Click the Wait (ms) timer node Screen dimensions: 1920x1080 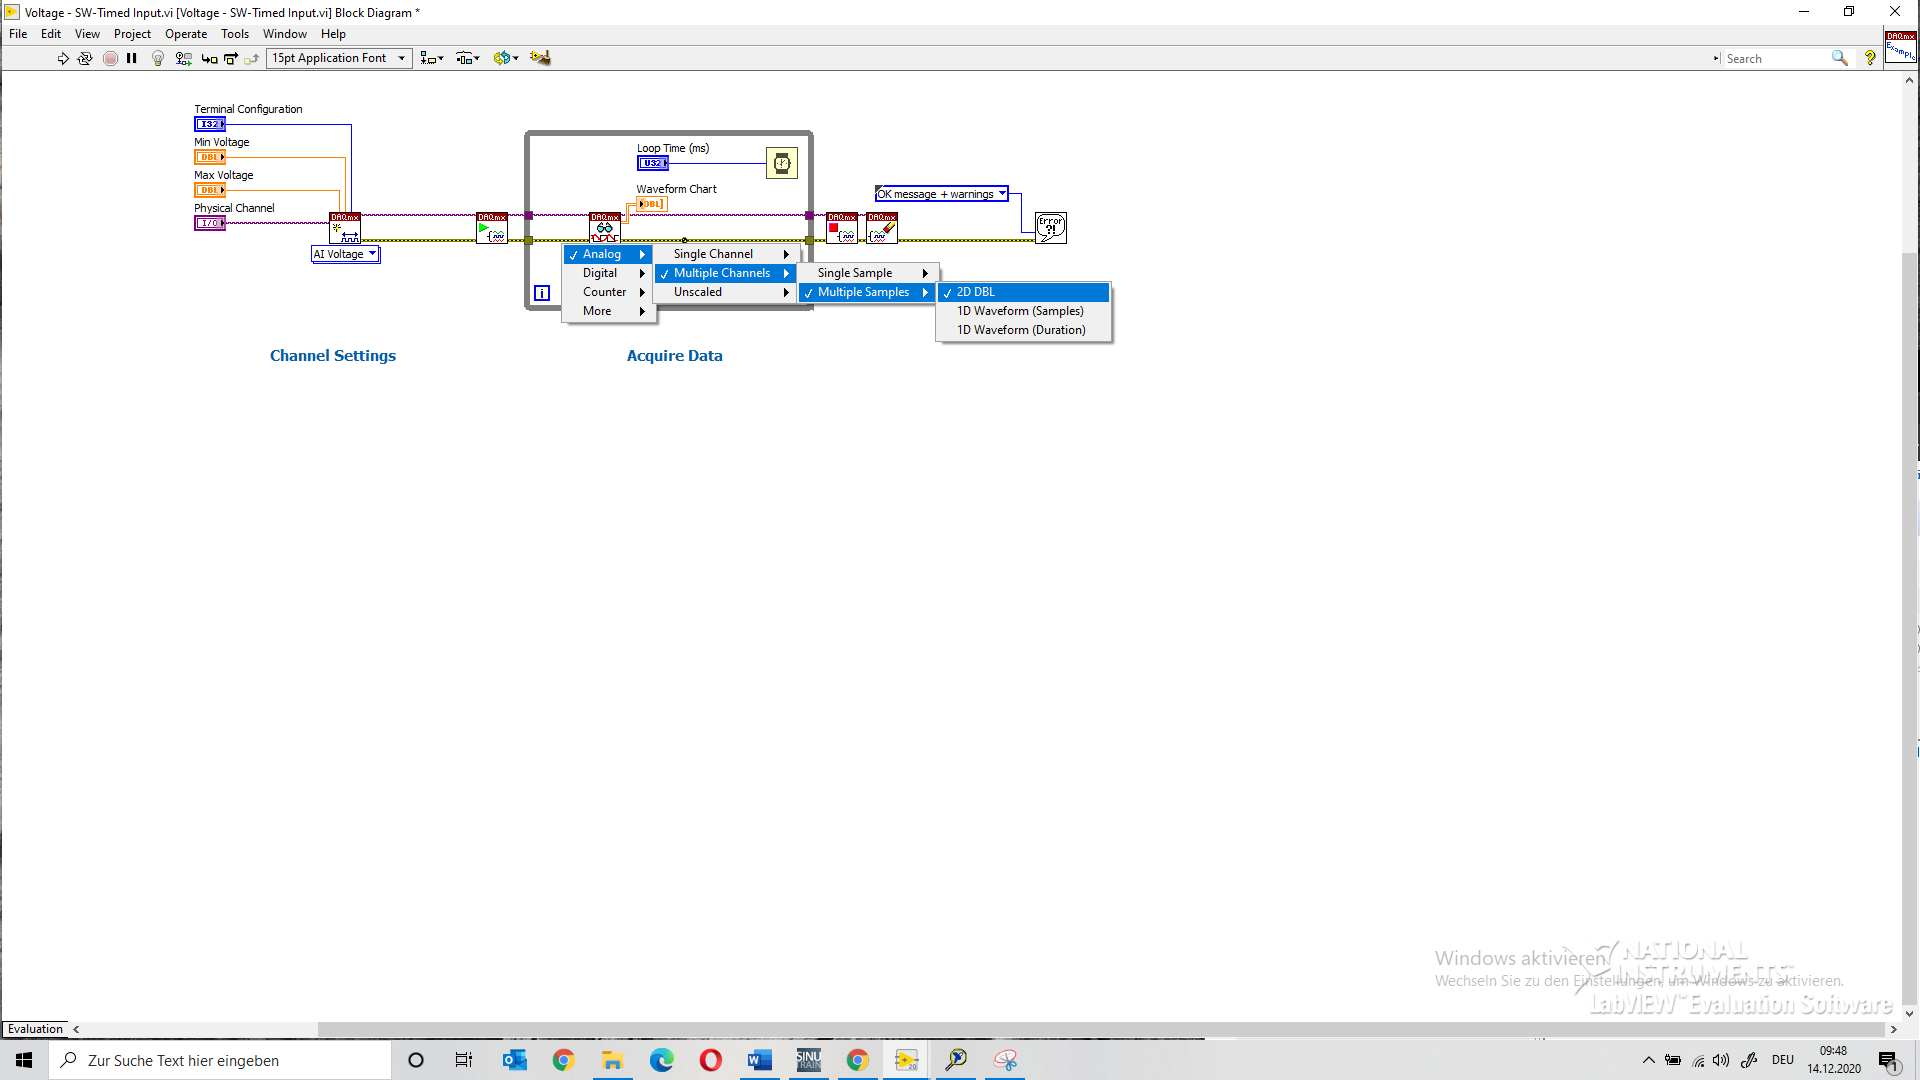[781, 163]
